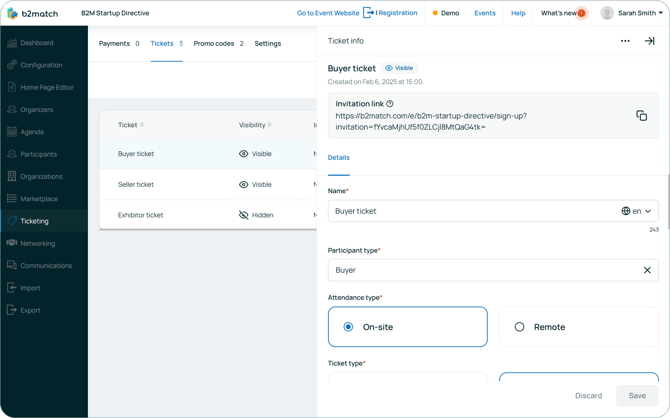Clear the Buyer participant type

click(647, 270)
